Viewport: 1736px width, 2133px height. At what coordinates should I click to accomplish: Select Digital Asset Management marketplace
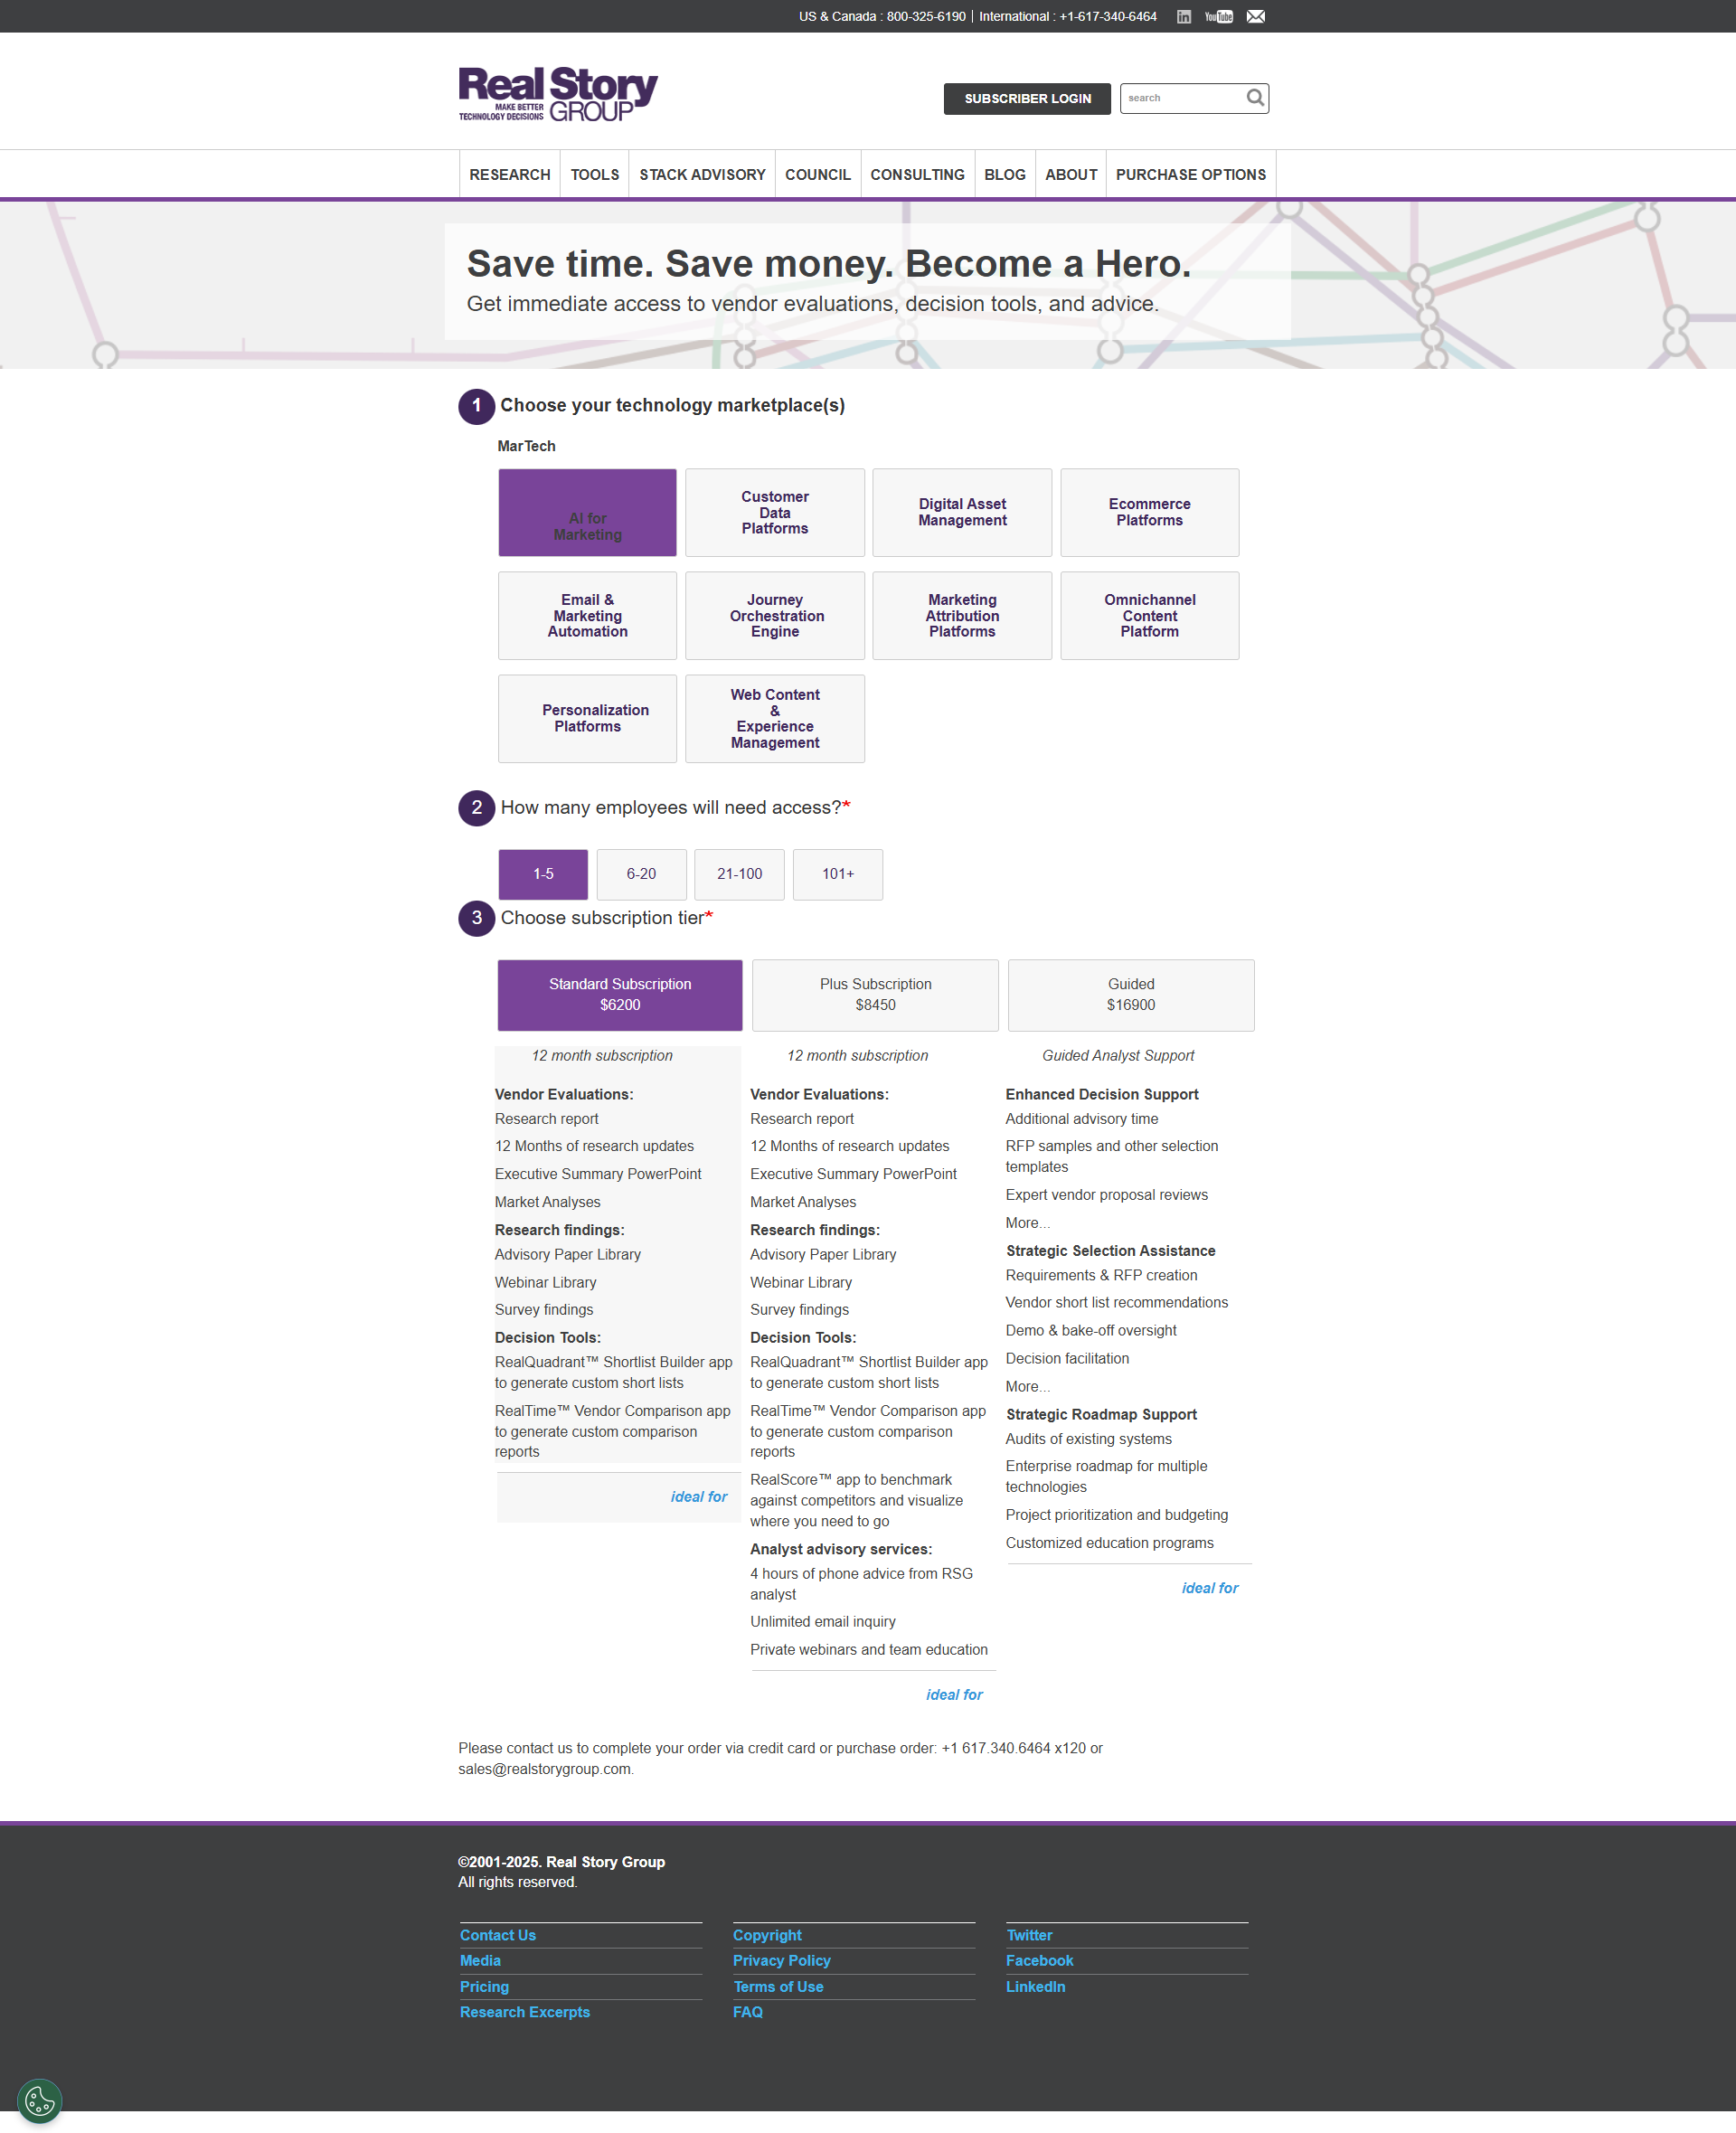click(962, 513)
